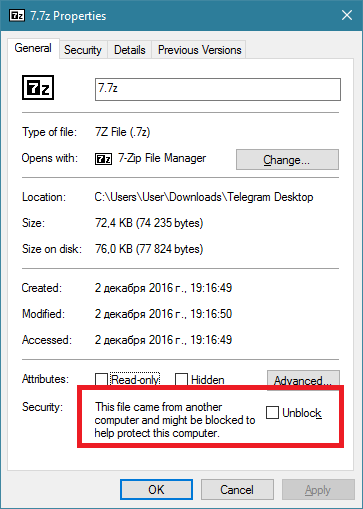Confirm with the OK button
Image resolution: width=363 pixels, height=509 pixels.
pyautogui.click(x=156, y=490)
